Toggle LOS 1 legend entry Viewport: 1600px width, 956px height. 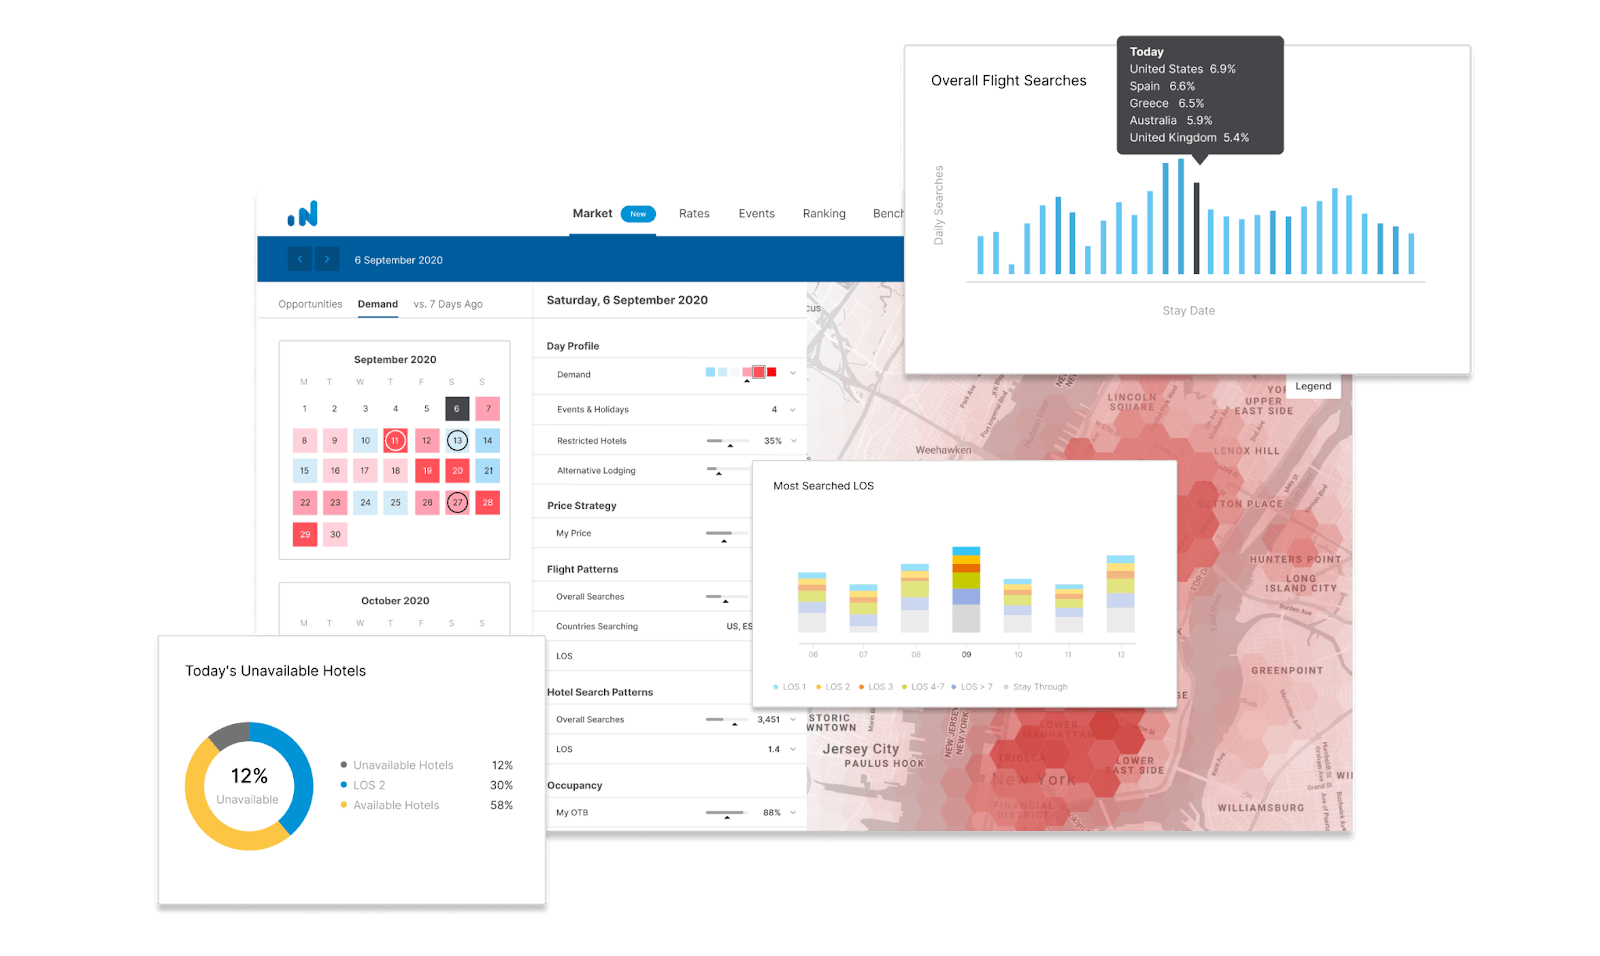(790, 687)
